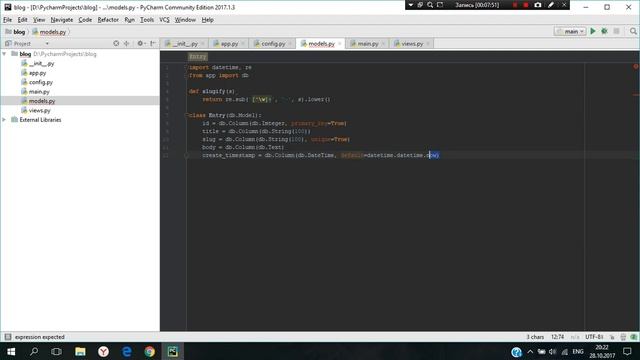Image resolution: width=640 pixels, height=360 pixels.
Task: Open Project panel gear settings
Action: 141,43
